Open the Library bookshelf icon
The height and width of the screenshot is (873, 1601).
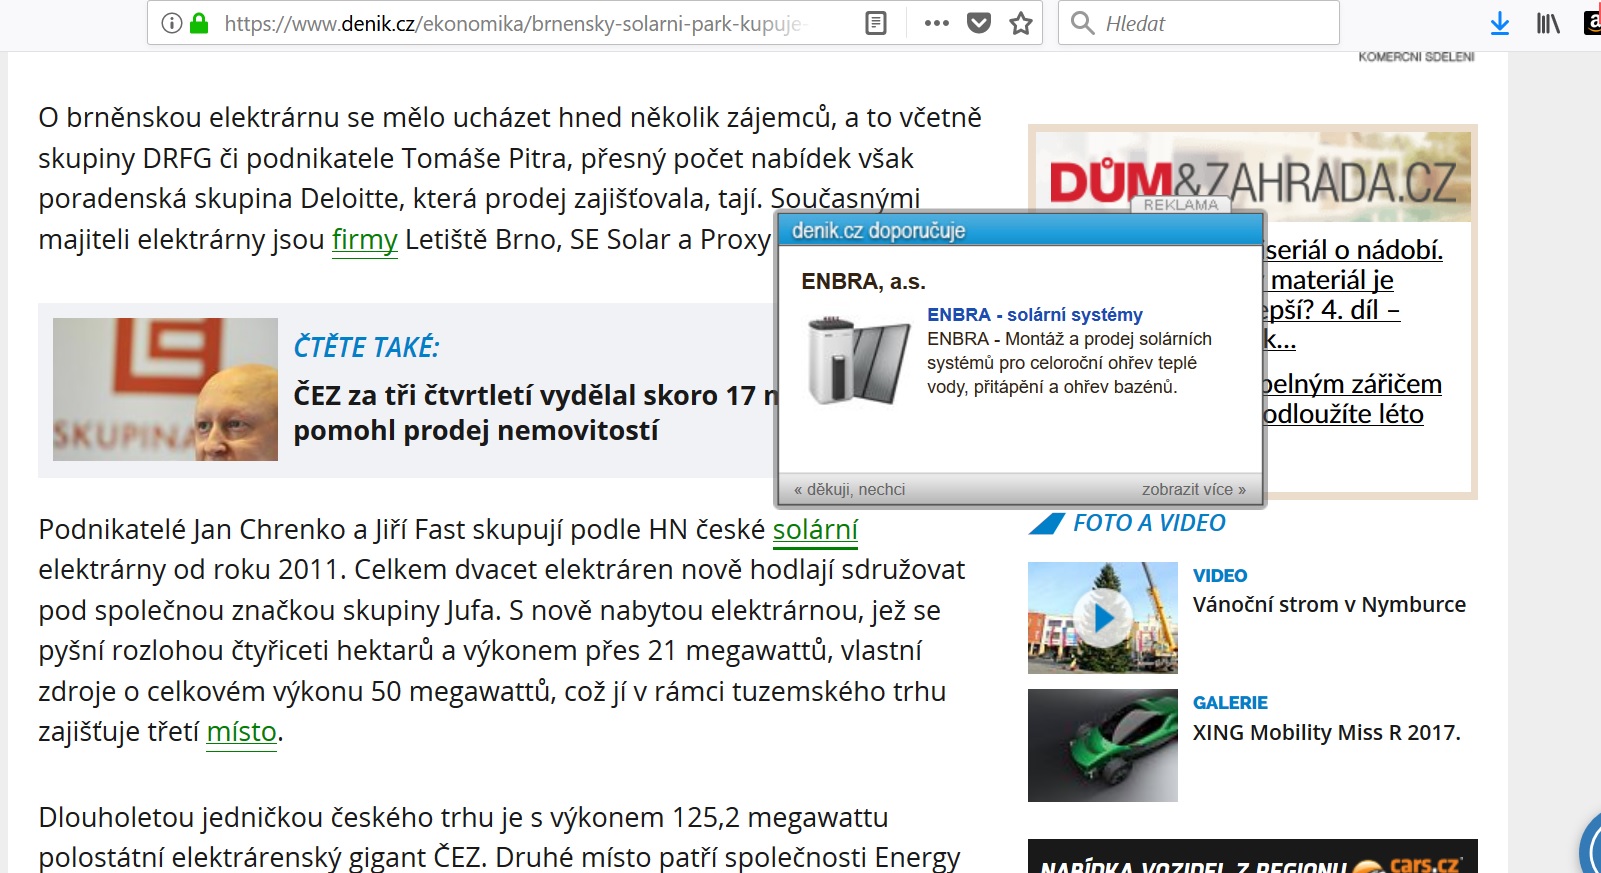1548,23
